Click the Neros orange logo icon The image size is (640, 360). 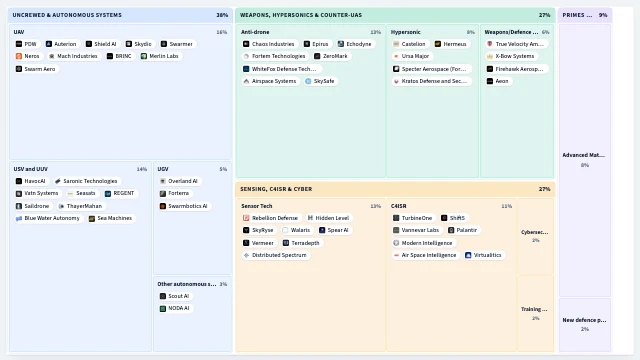pos(19,56)
